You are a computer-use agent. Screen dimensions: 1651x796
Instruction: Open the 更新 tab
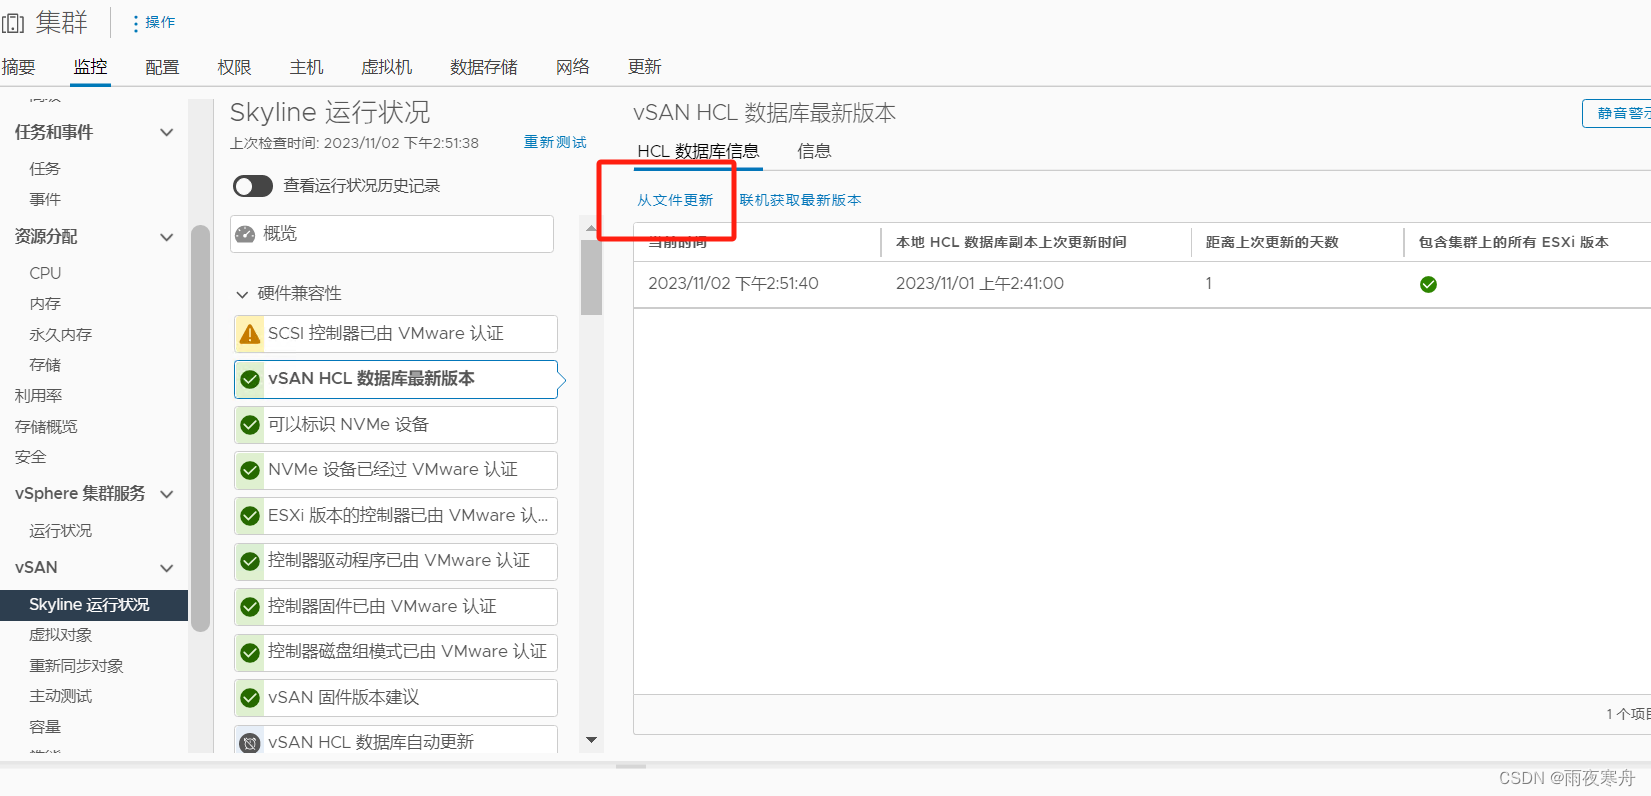[x=644, y=67]
